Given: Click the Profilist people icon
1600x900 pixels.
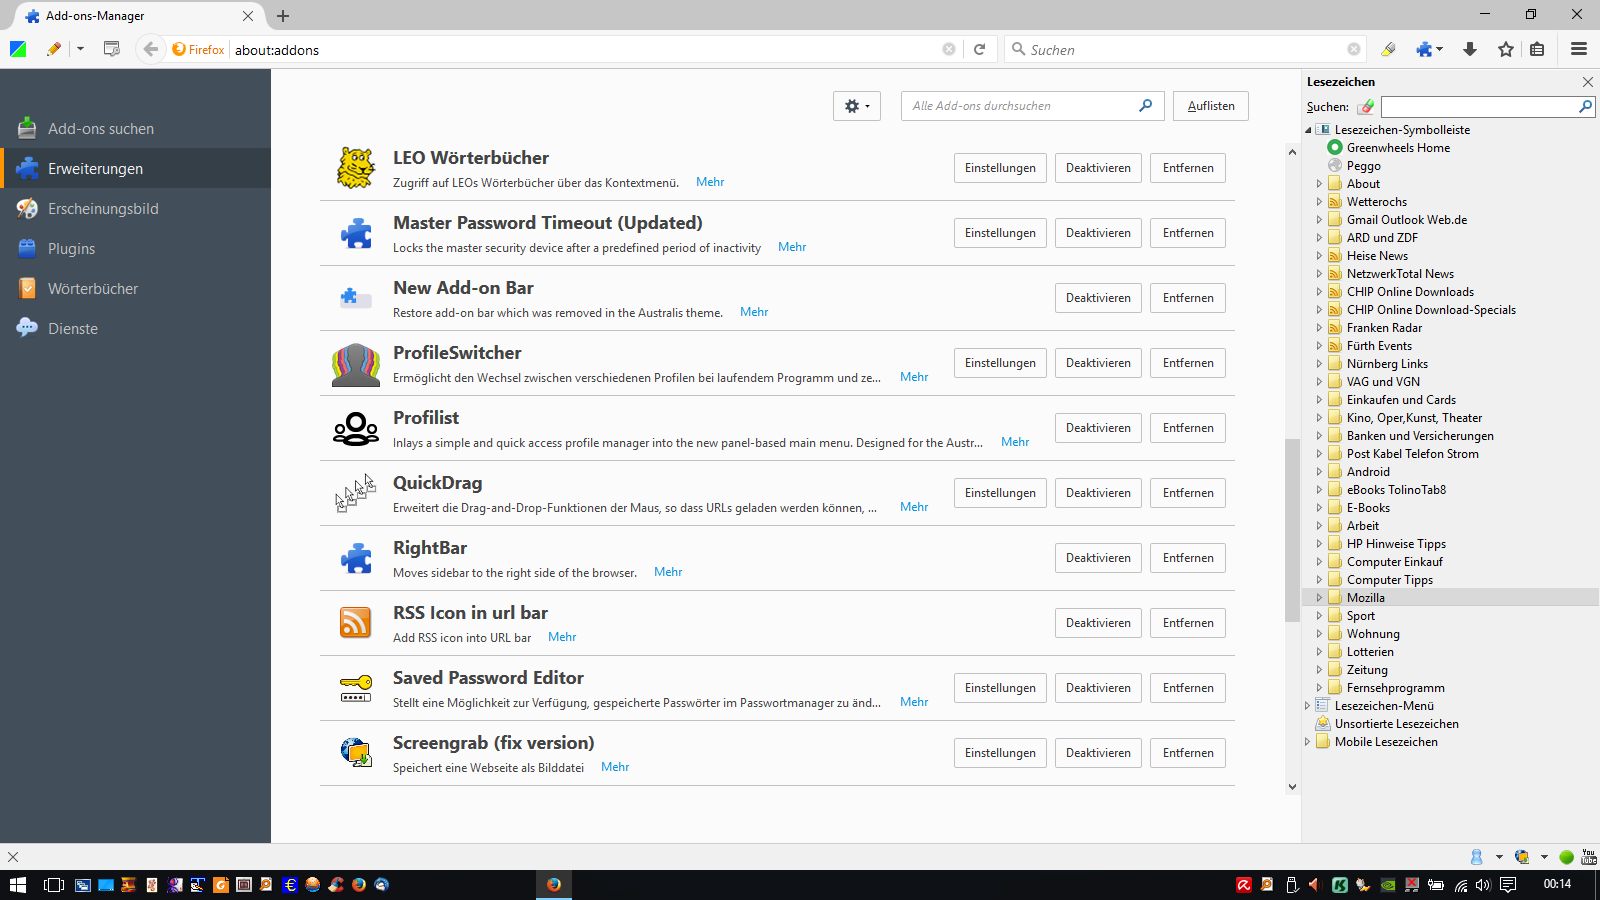Looking at the screenshot, I should 356,429.
